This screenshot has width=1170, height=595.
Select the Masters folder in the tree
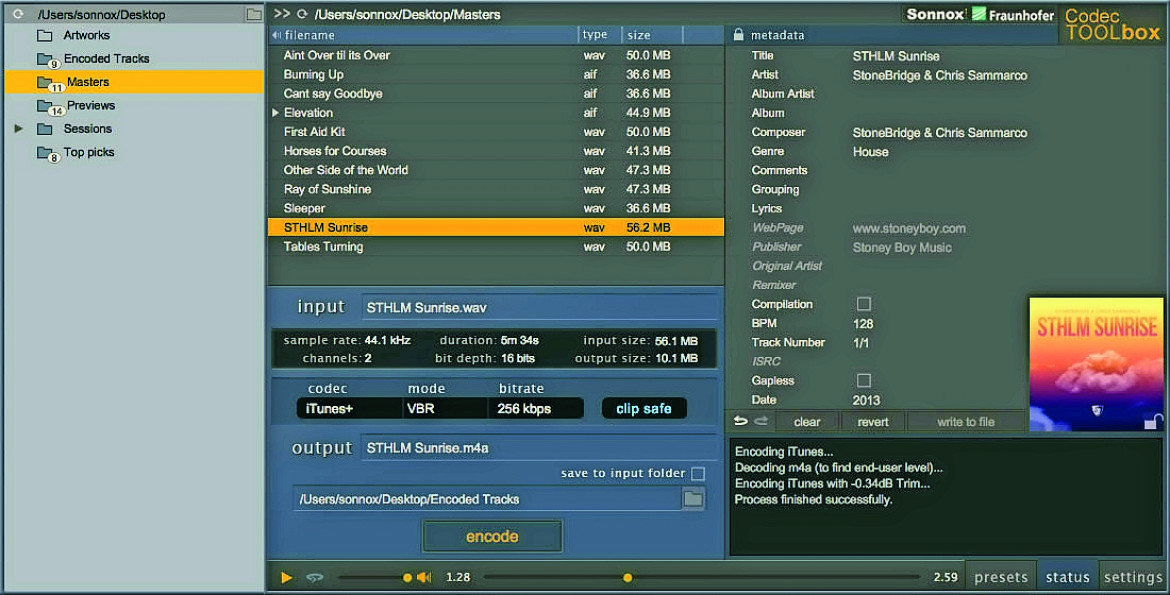pyautogui.click(x=134, y=82)
